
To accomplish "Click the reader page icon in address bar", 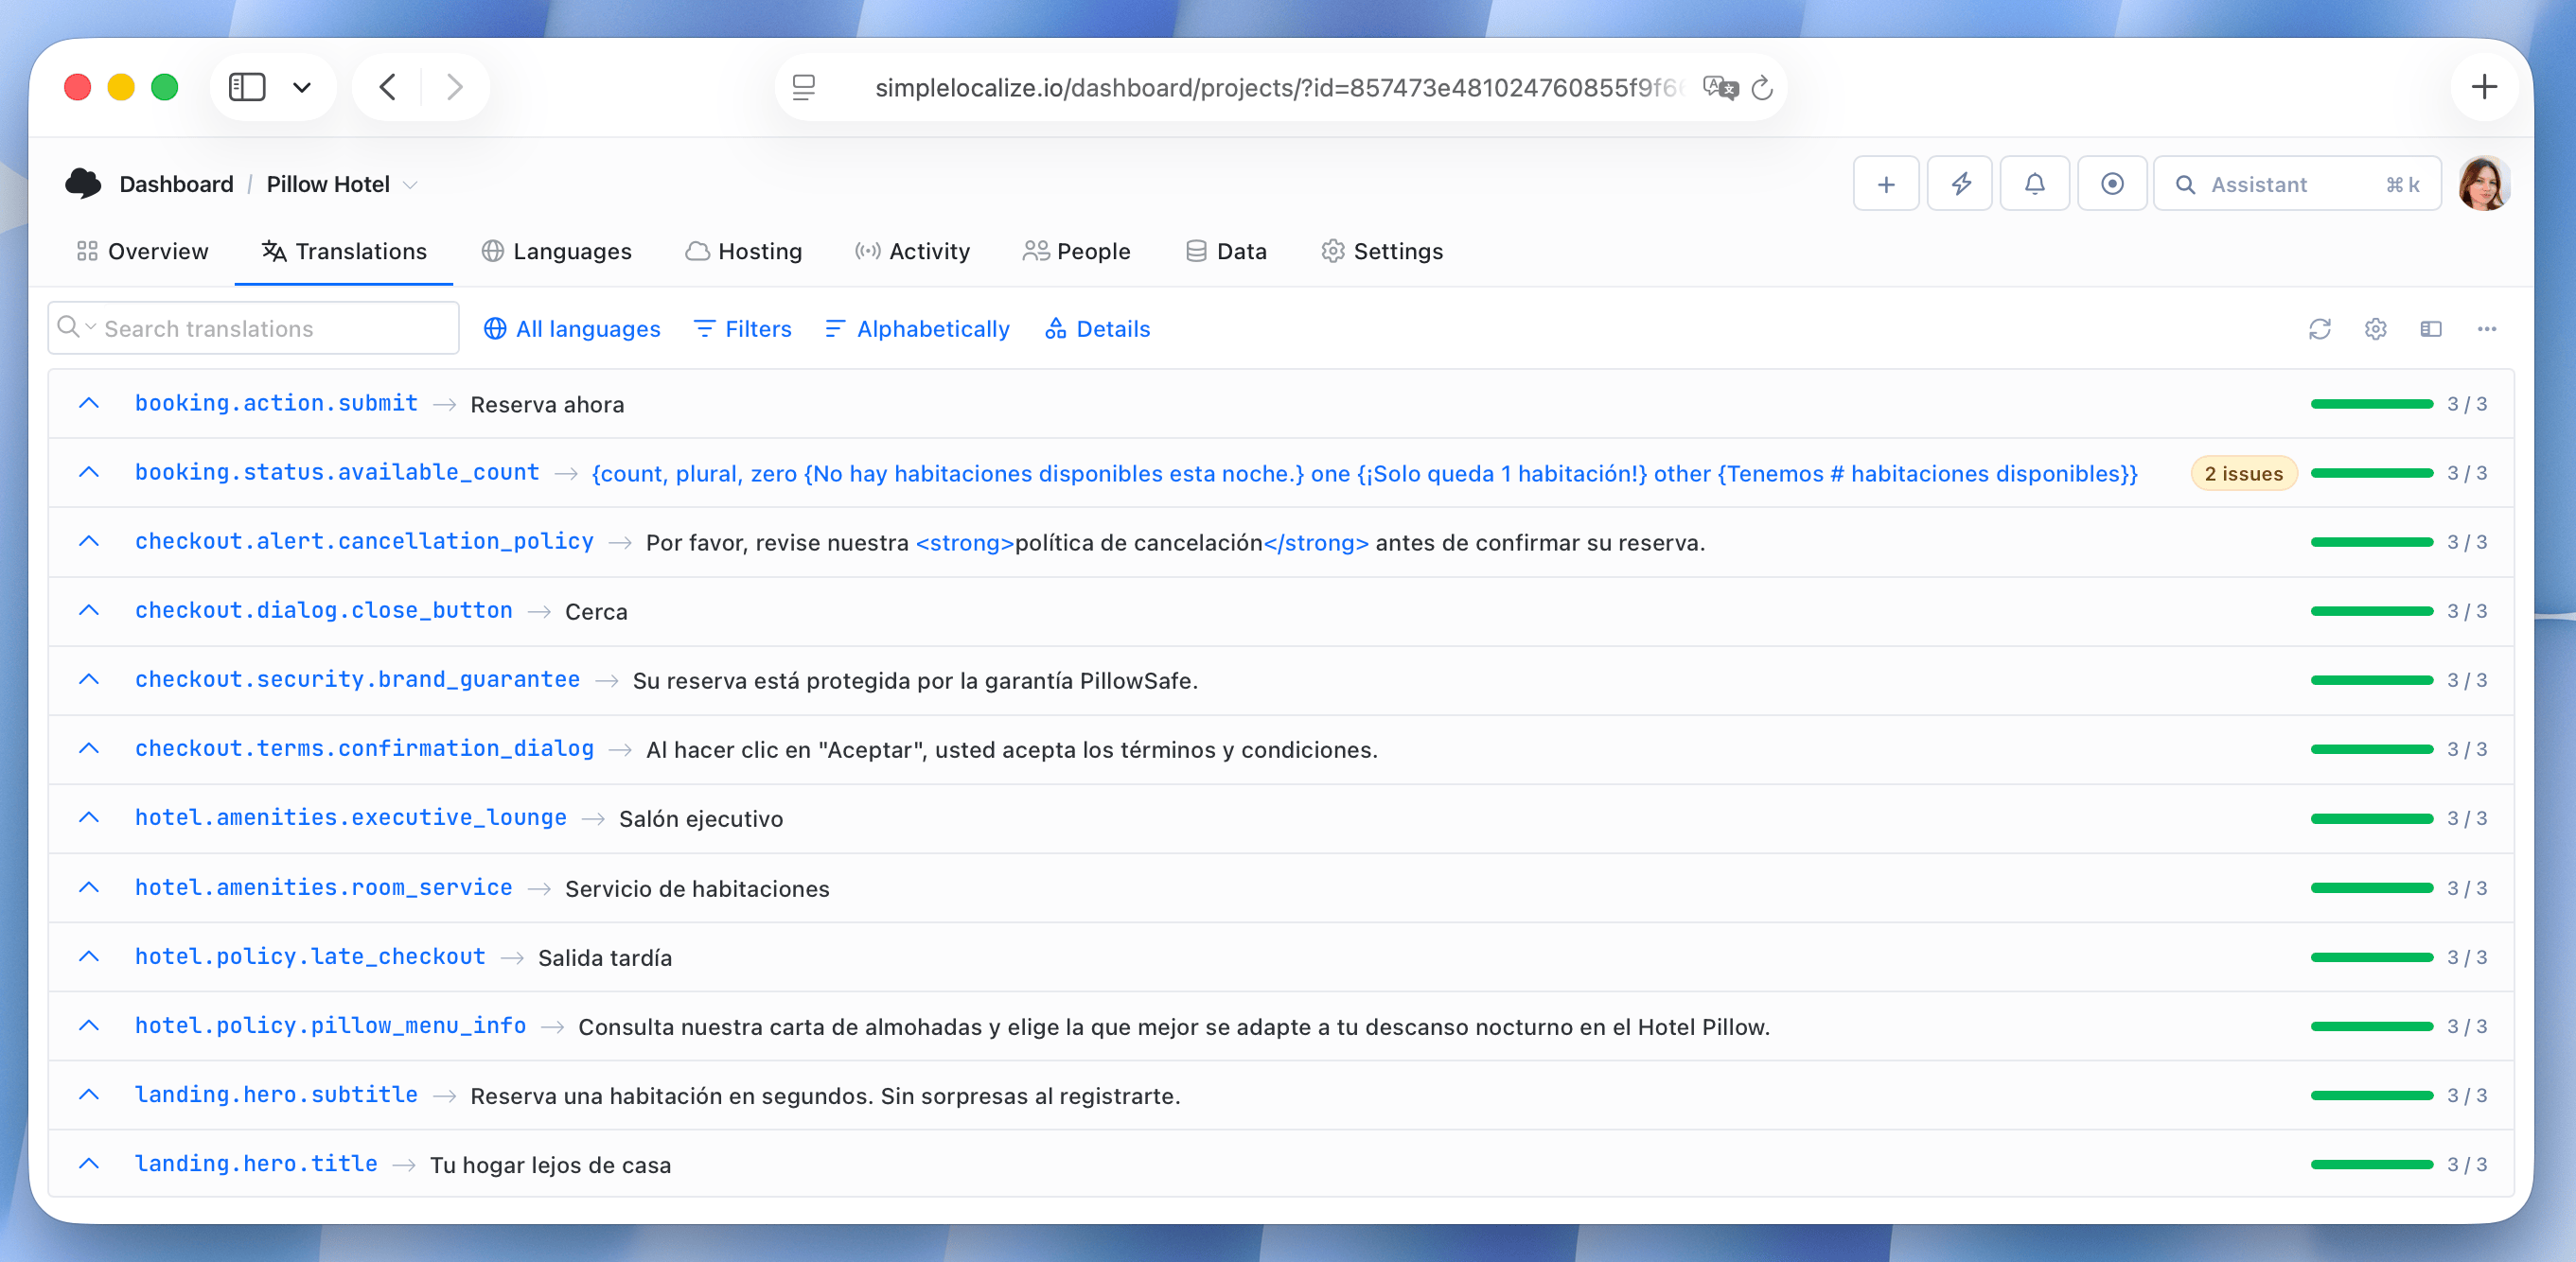I will pyautogui.click(x=804, y=88).
